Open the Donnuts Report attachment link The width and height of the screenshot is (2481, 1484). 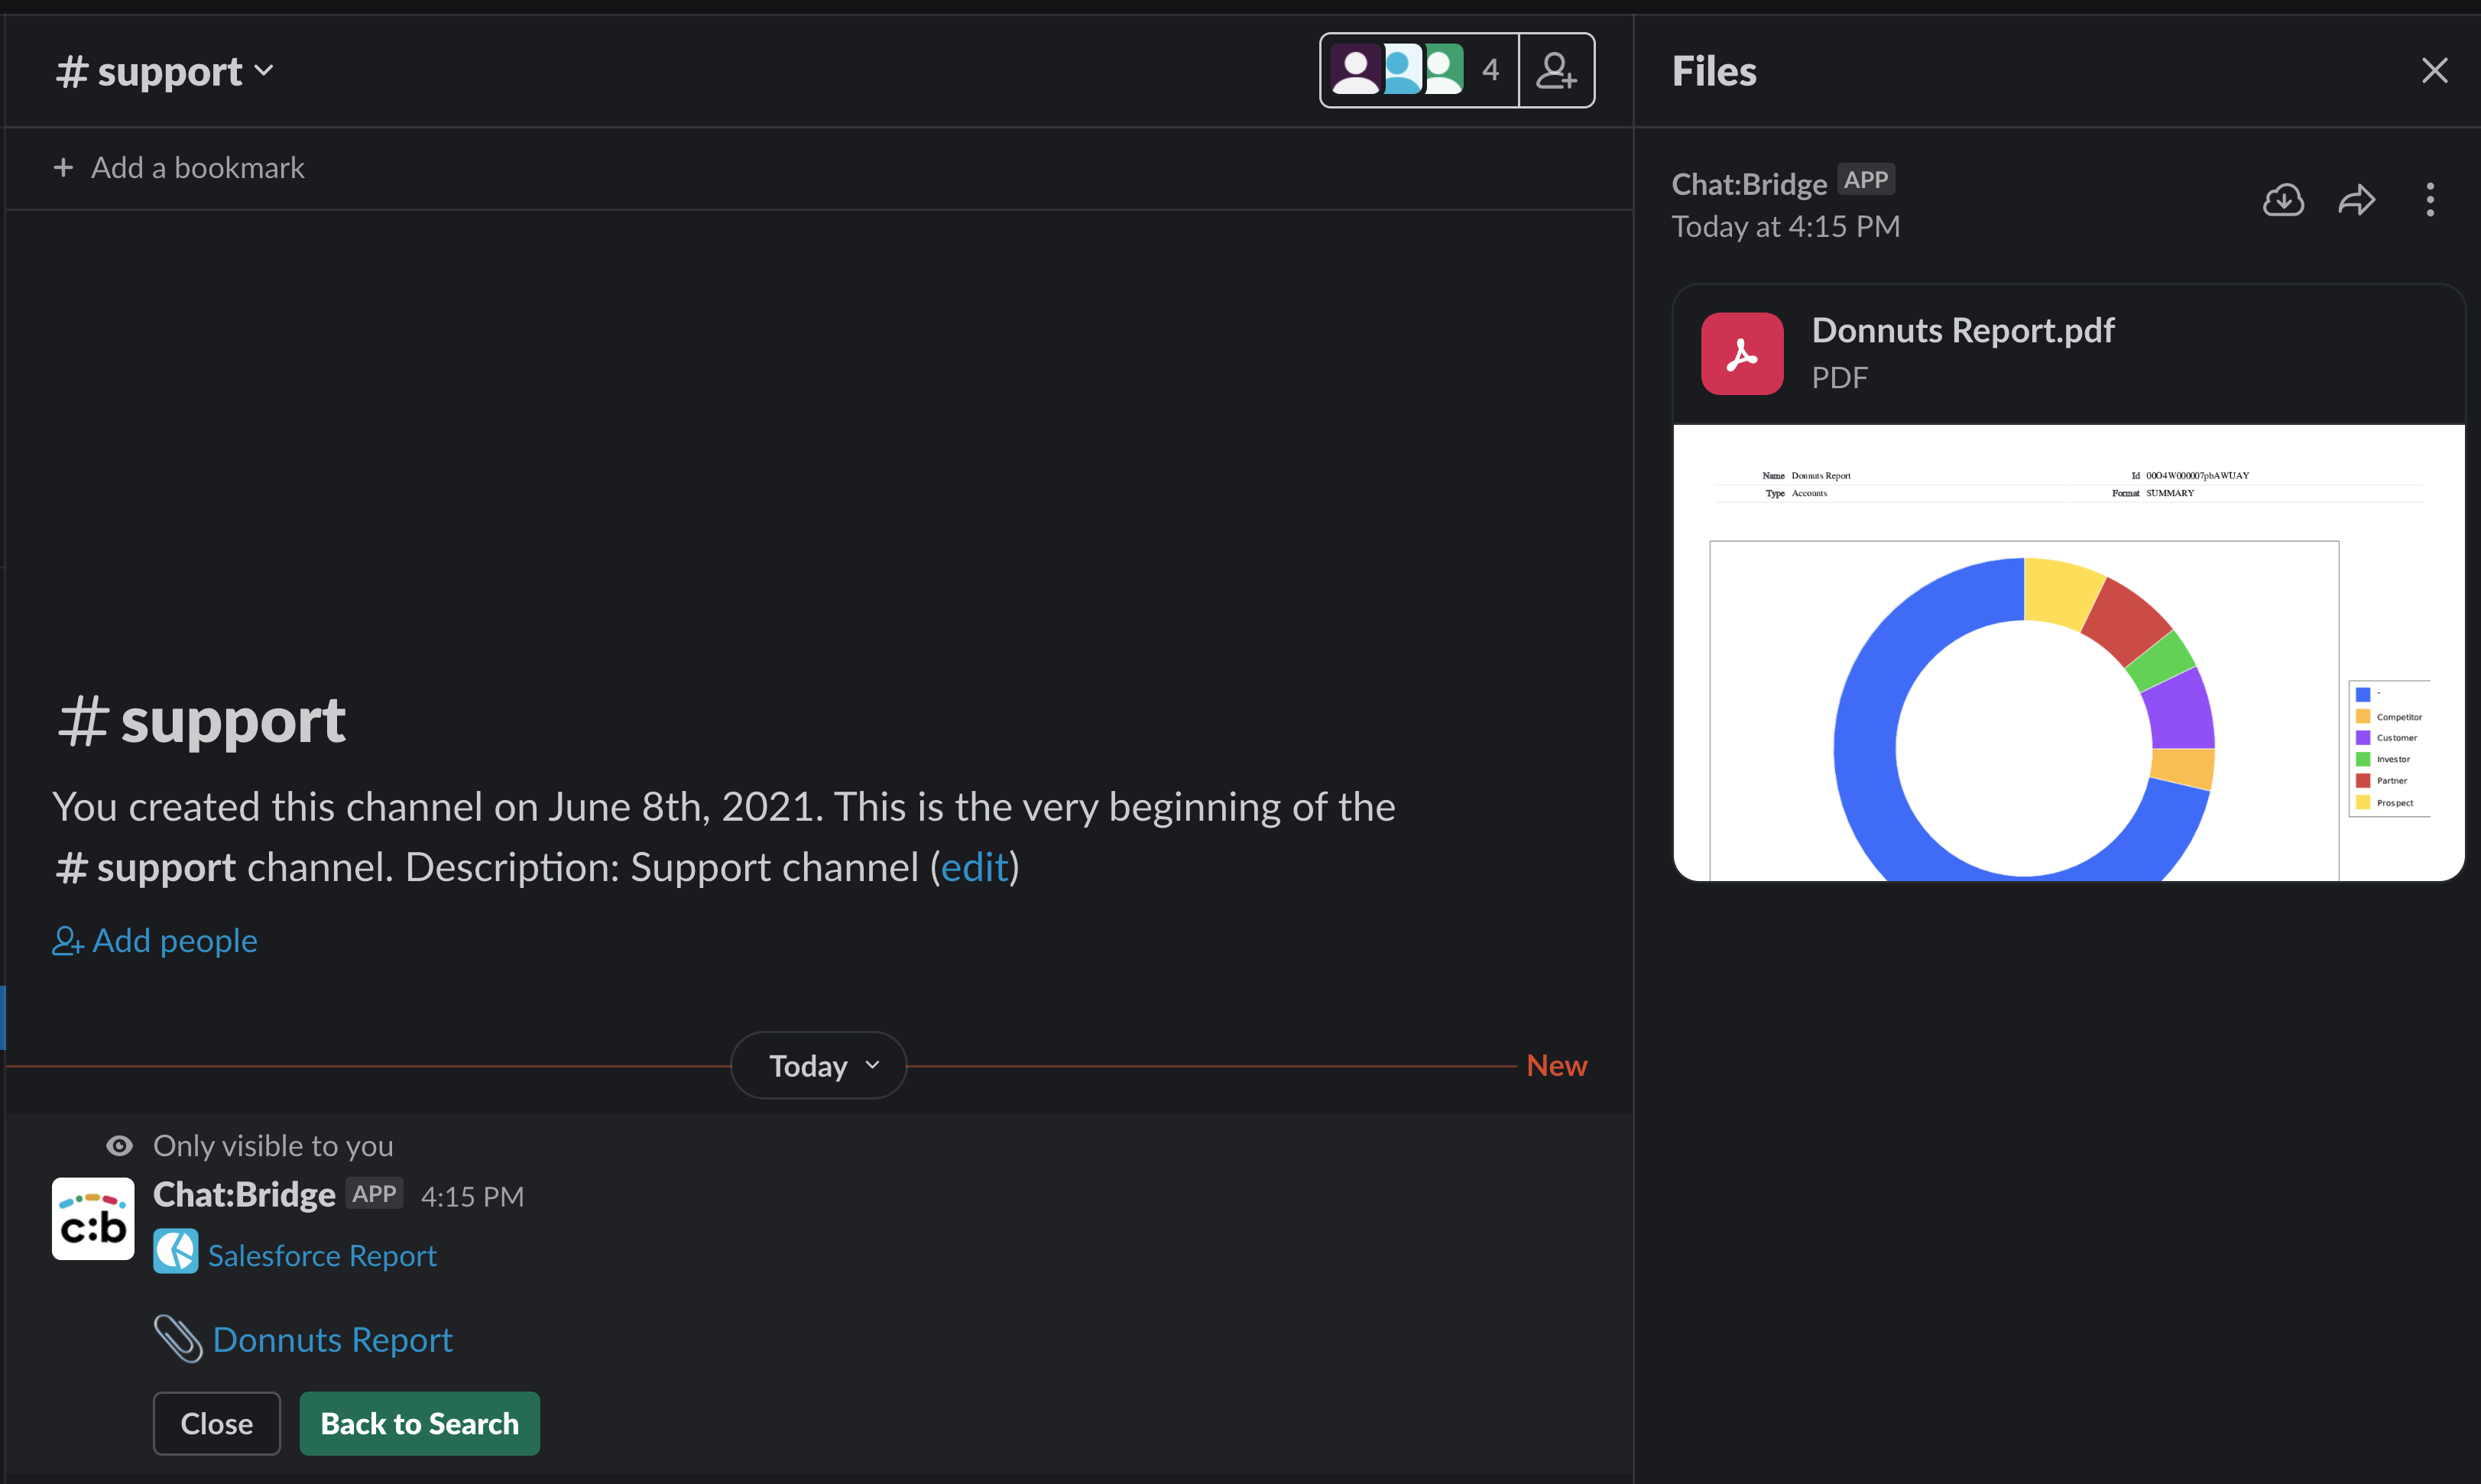[x=333, y=1340]
